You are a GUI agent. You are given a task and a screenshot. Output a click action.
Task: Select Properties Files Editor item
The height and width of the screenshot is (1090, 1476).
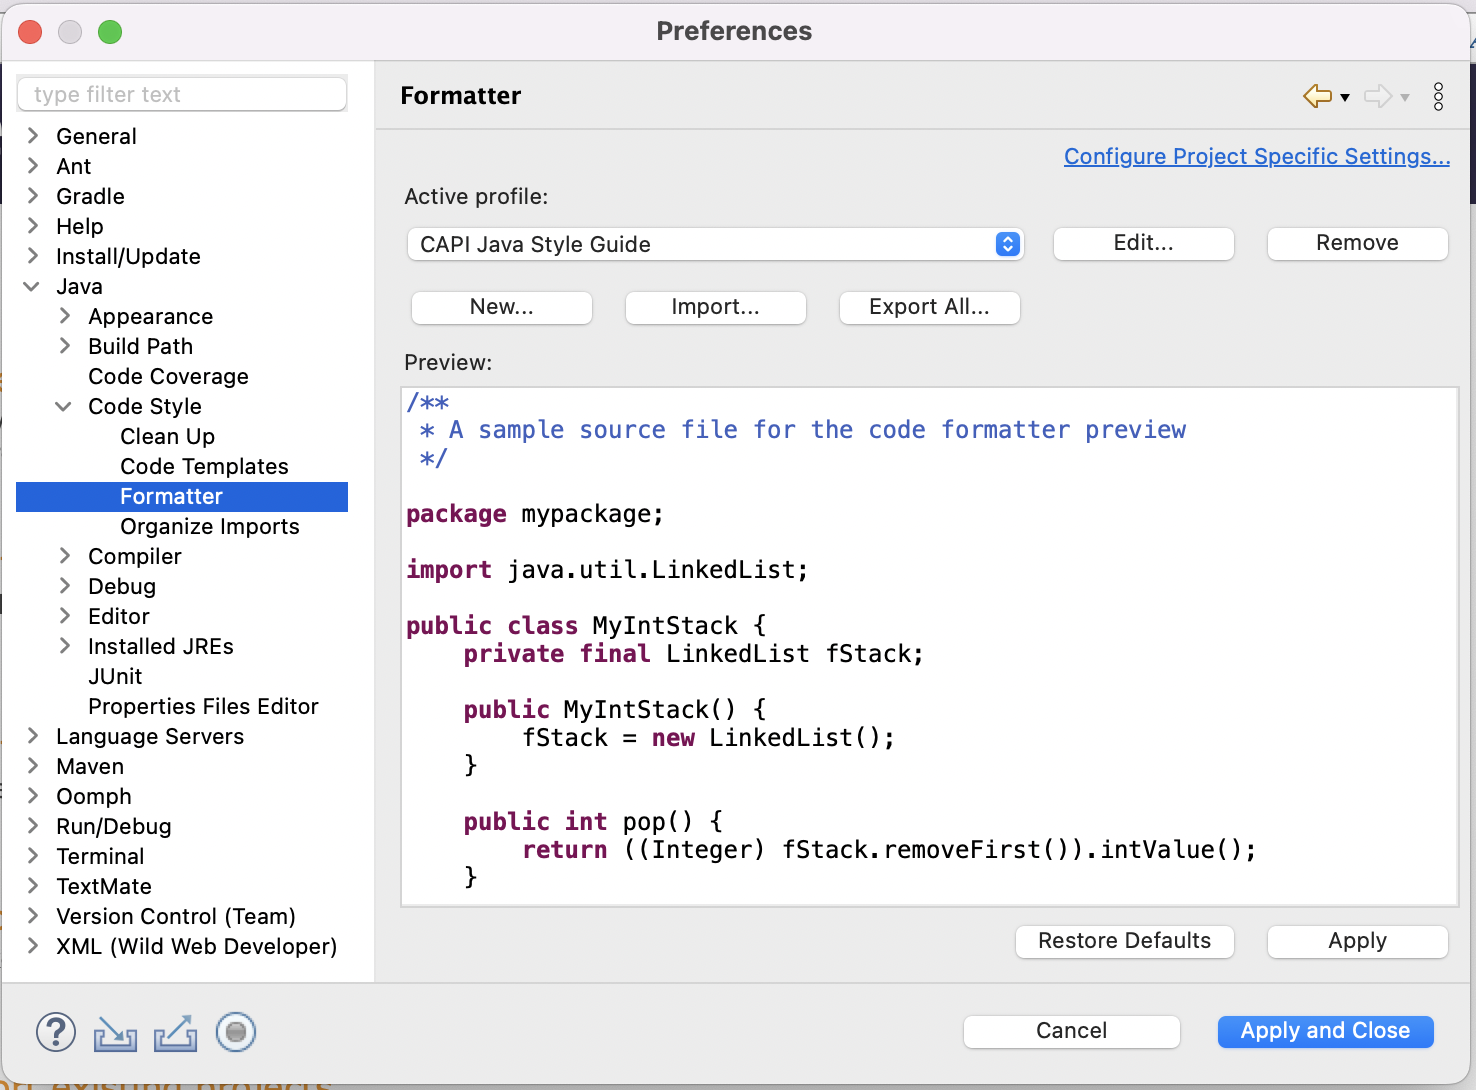pyautogui.click(x=203, y=706)
